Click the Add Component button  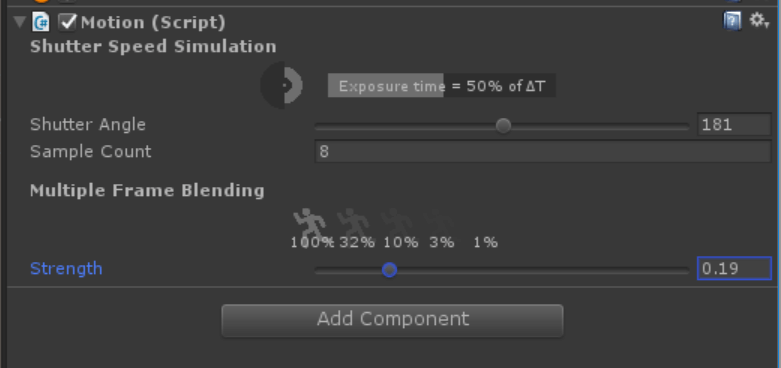click(x=392, y=321)
